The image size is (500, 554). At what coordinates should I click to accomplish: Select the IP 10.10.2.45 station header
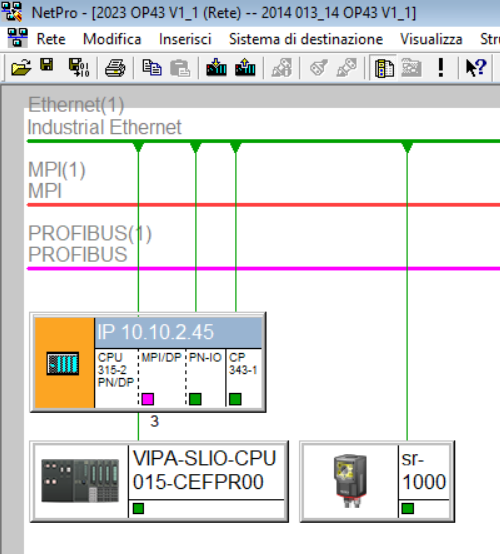(178, 333)
